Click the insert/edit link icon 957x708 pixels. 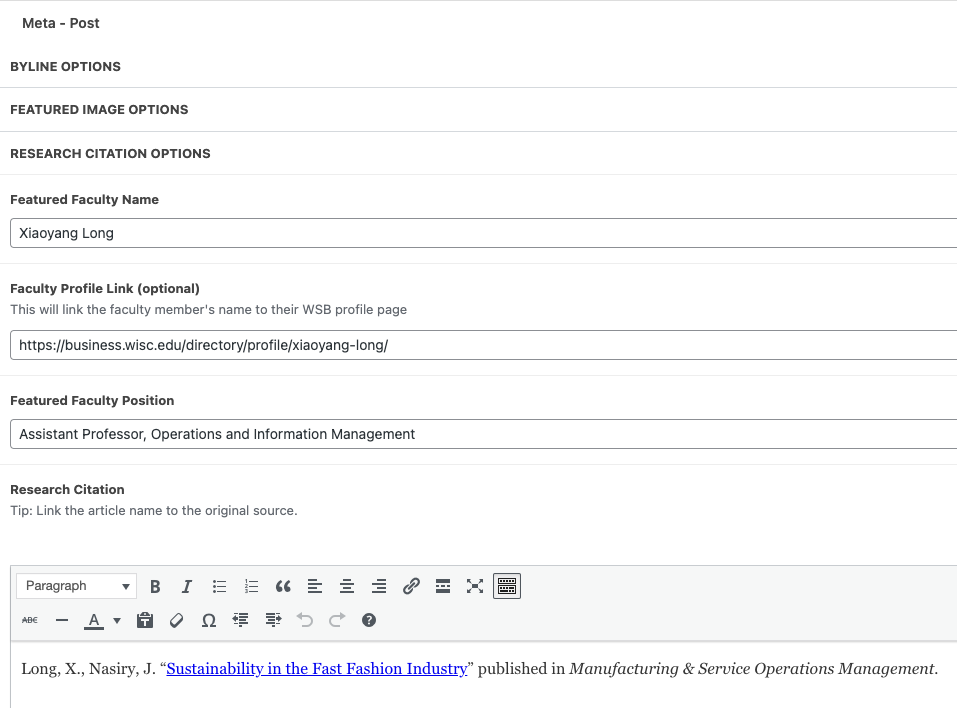pyautogui.click(x=411, y=587)
